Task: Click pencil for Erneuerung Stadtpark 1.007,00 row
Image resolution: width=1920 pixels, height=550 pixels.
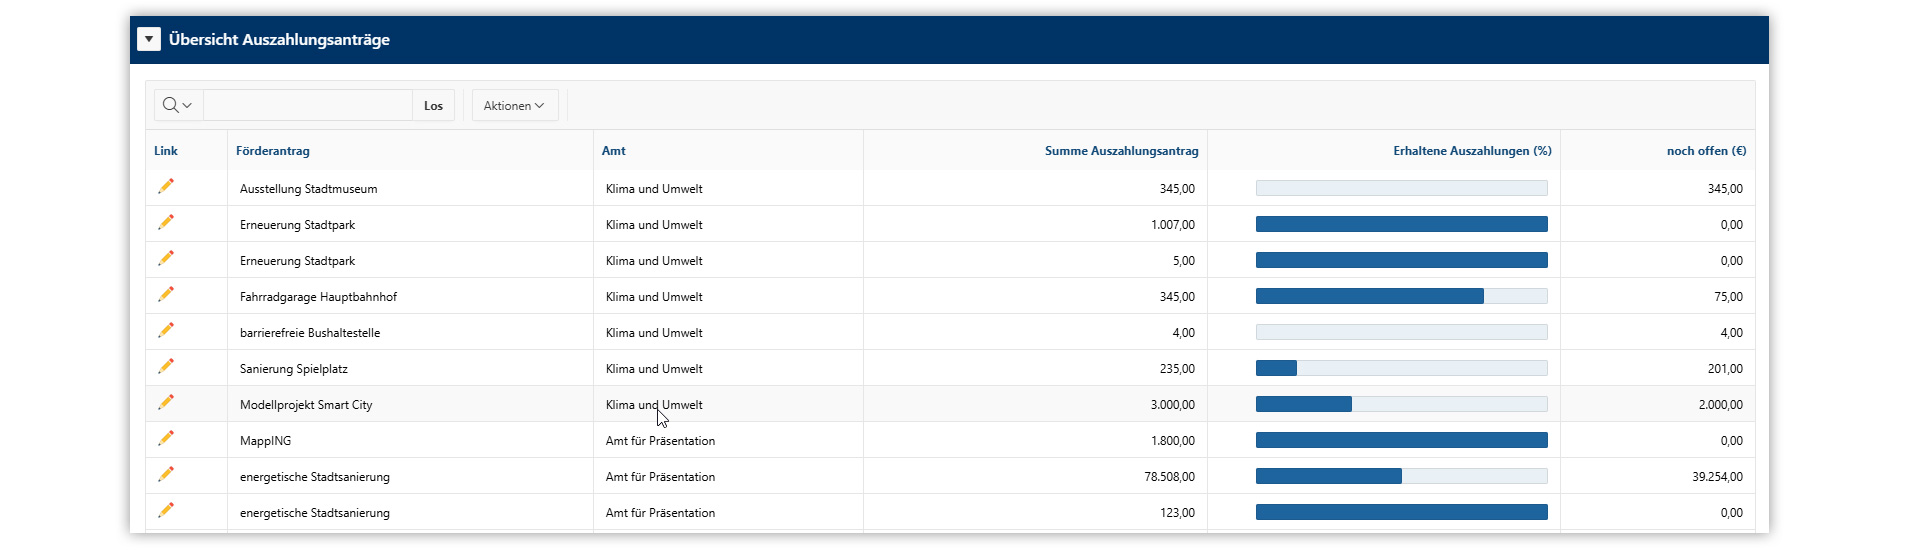Action: click(x=166, y=223)
